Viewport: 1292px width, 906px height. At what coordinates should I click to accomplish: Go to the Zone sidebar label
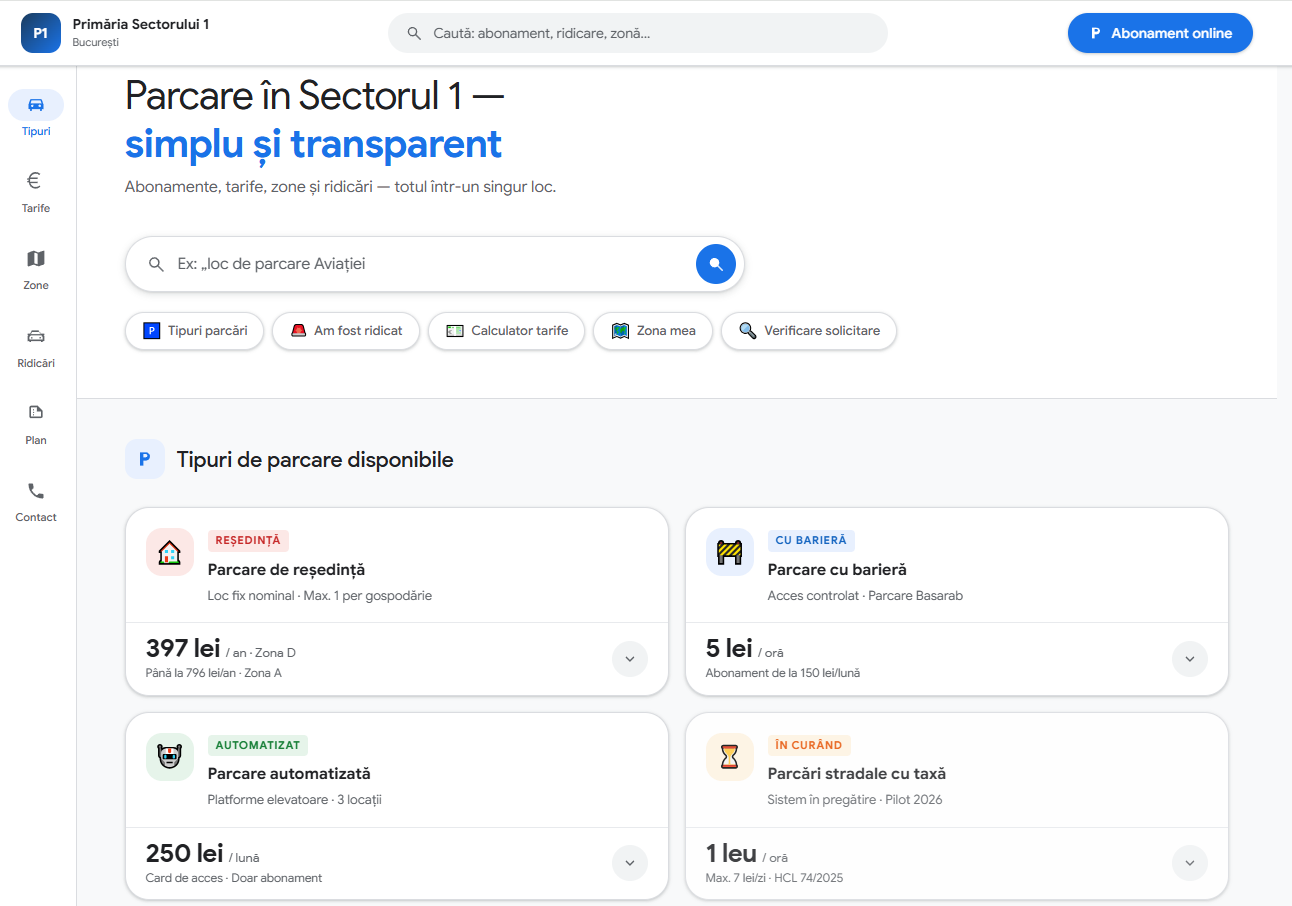(x=36, y=285)
